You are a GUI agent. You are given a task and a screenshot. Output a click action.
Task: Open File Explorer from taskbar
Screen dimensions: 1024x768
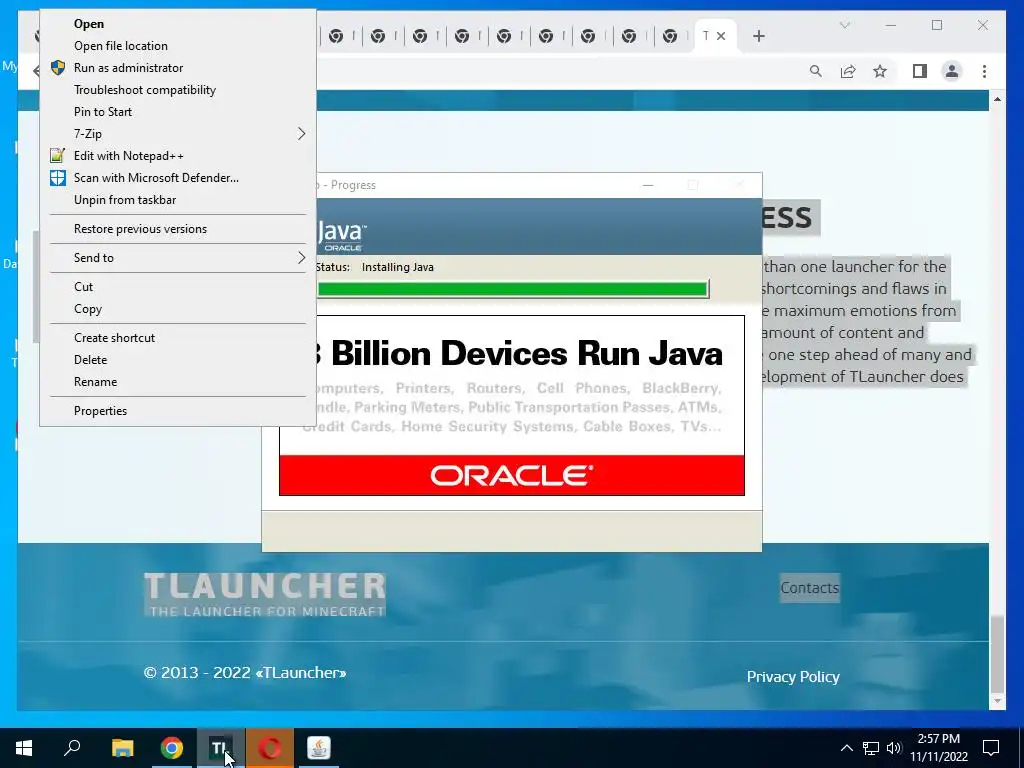[x=122, y=748]
